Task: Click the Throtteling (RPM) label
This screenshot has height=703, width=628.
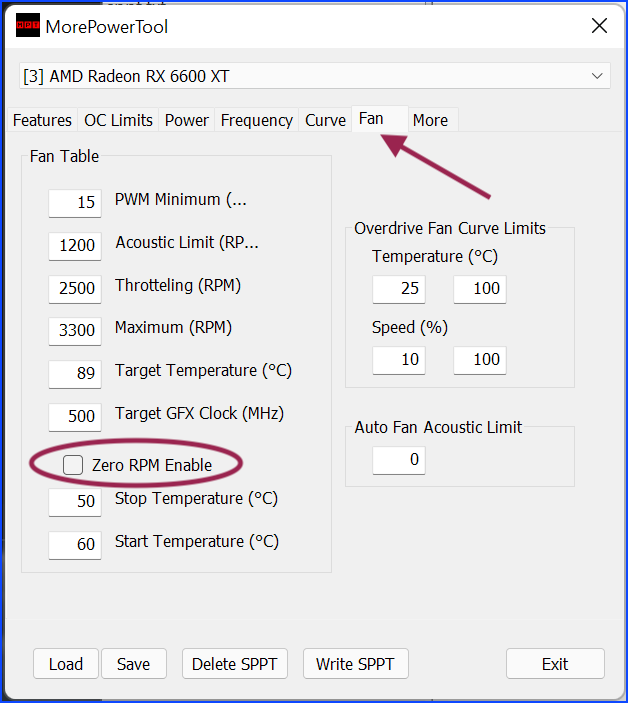Action: 178,286
